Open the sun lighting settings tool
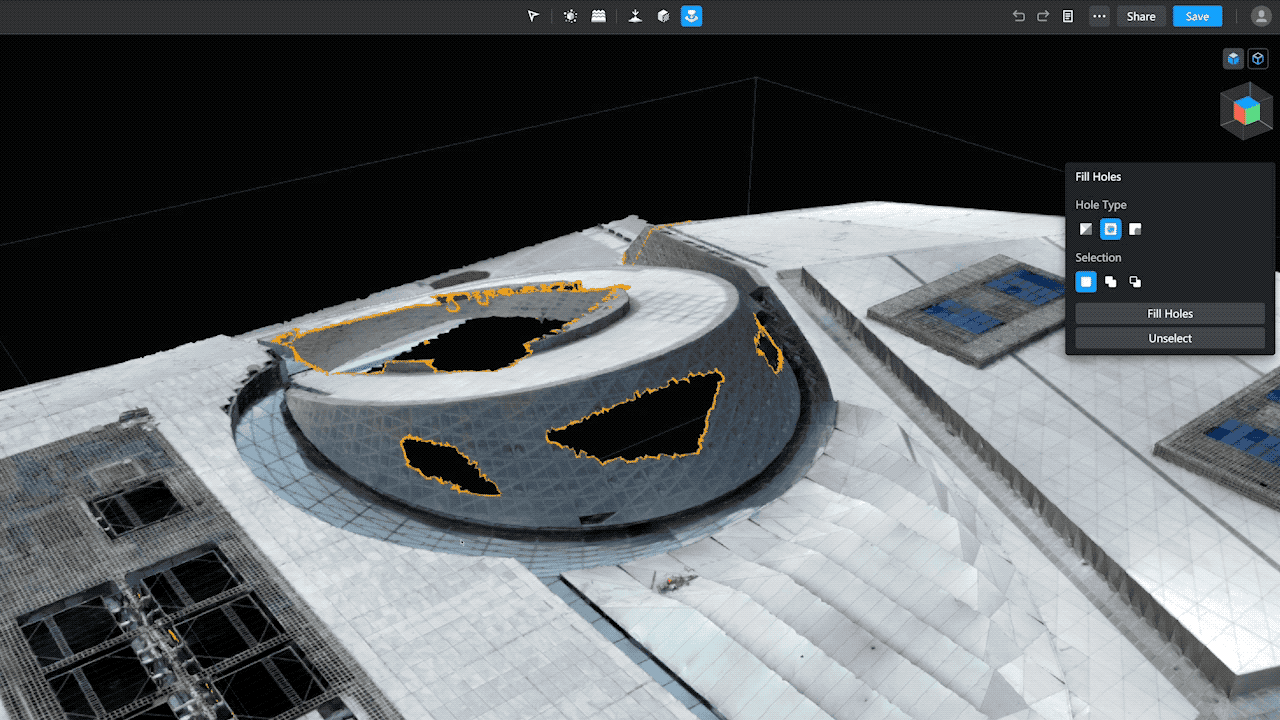 tap(570, 16)
